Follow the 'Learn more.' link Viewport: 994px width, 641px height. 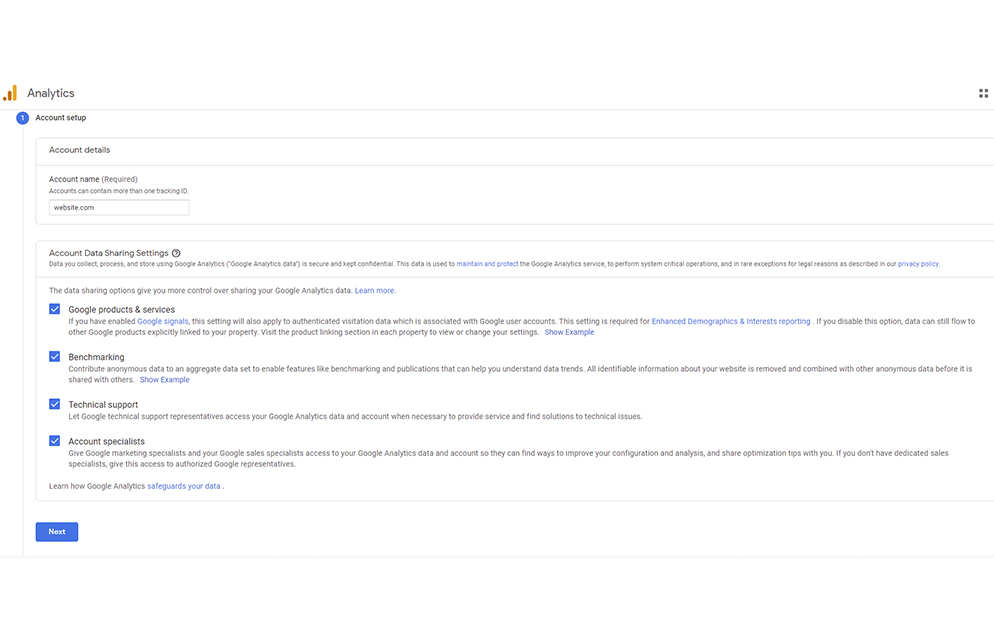(375, 290)
